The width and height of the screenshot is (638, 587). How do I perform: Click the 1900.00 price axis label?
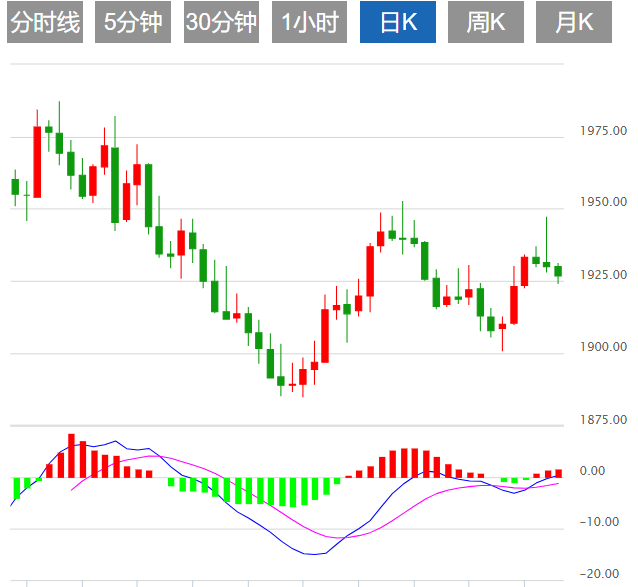[x=603, y=347]
